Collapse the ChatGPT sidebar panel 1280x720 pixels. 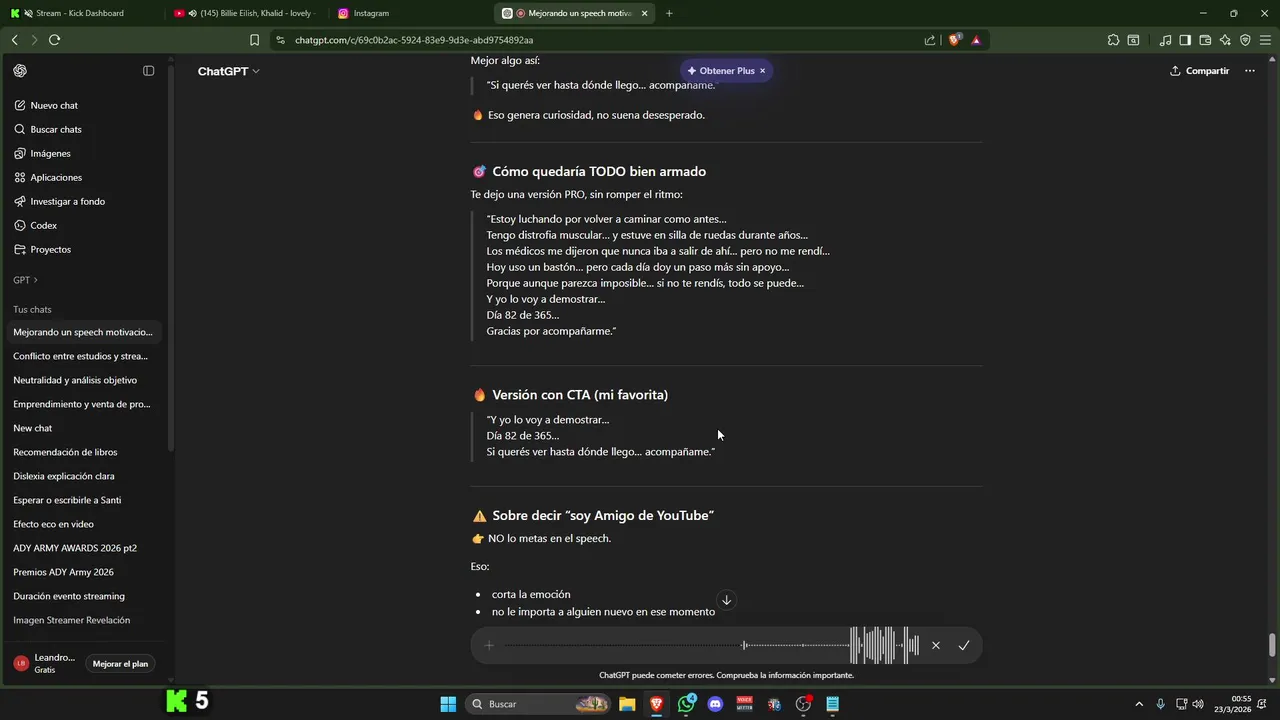point(149,71)
